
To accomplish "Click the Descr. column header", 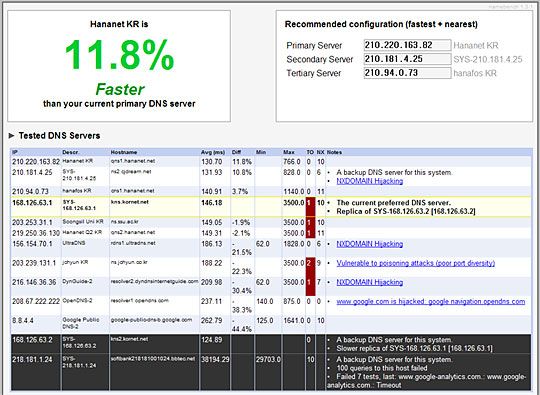I will pyautogui.click(x=71, y=152).
